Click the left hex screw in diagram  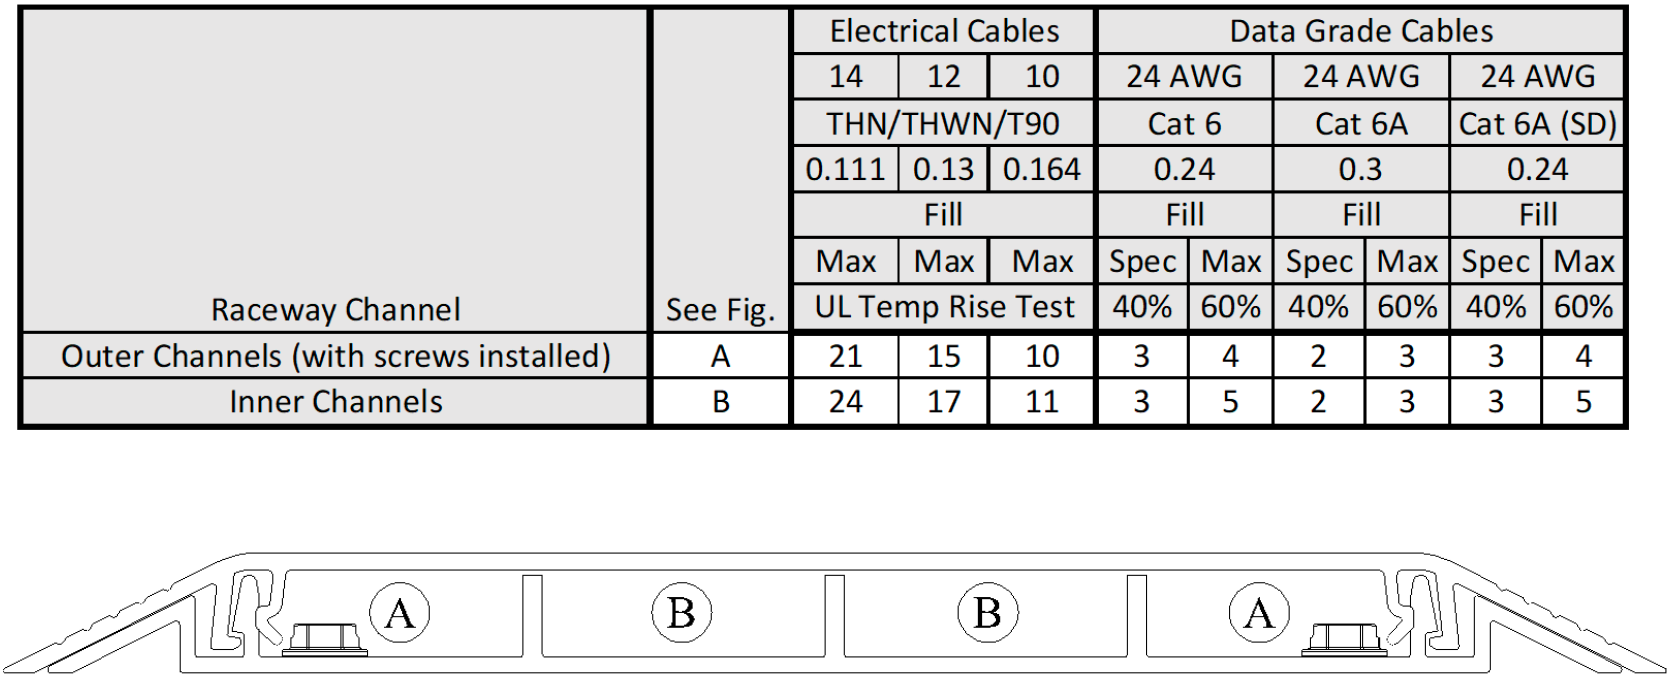pos(325,640)
